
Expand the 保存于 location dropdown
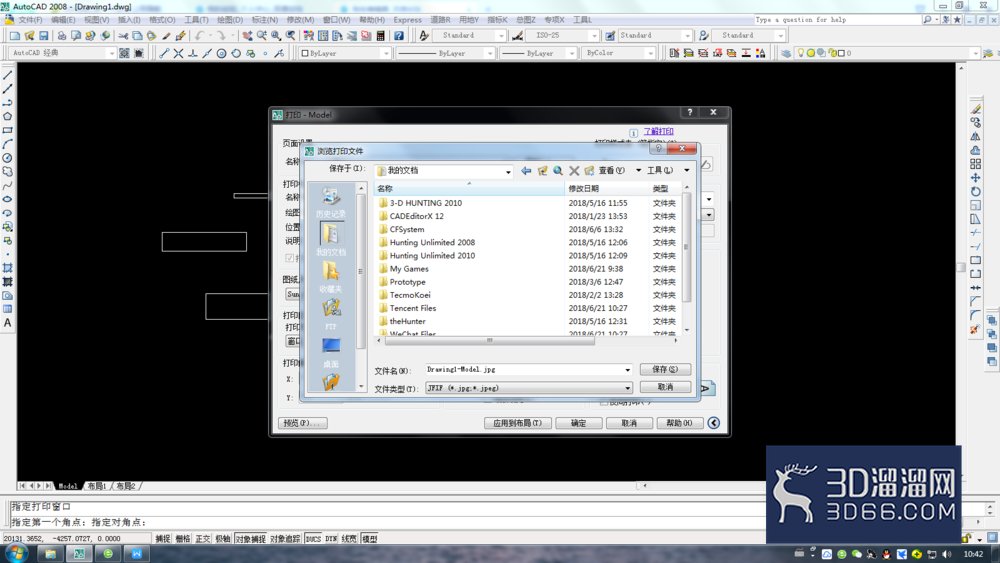(508, 171)
